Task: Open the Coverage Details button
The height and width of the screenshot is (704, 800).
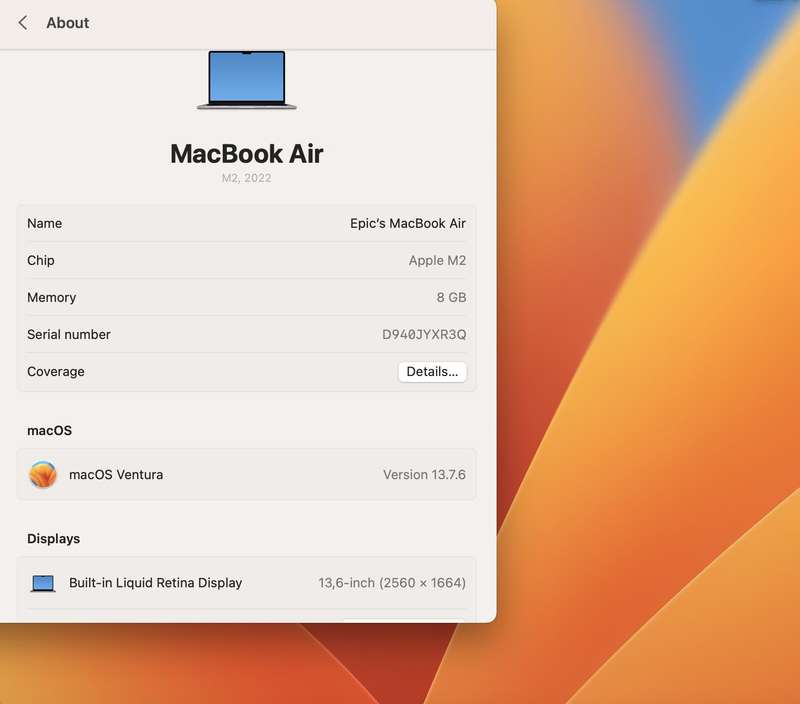Action: (432, 372)
